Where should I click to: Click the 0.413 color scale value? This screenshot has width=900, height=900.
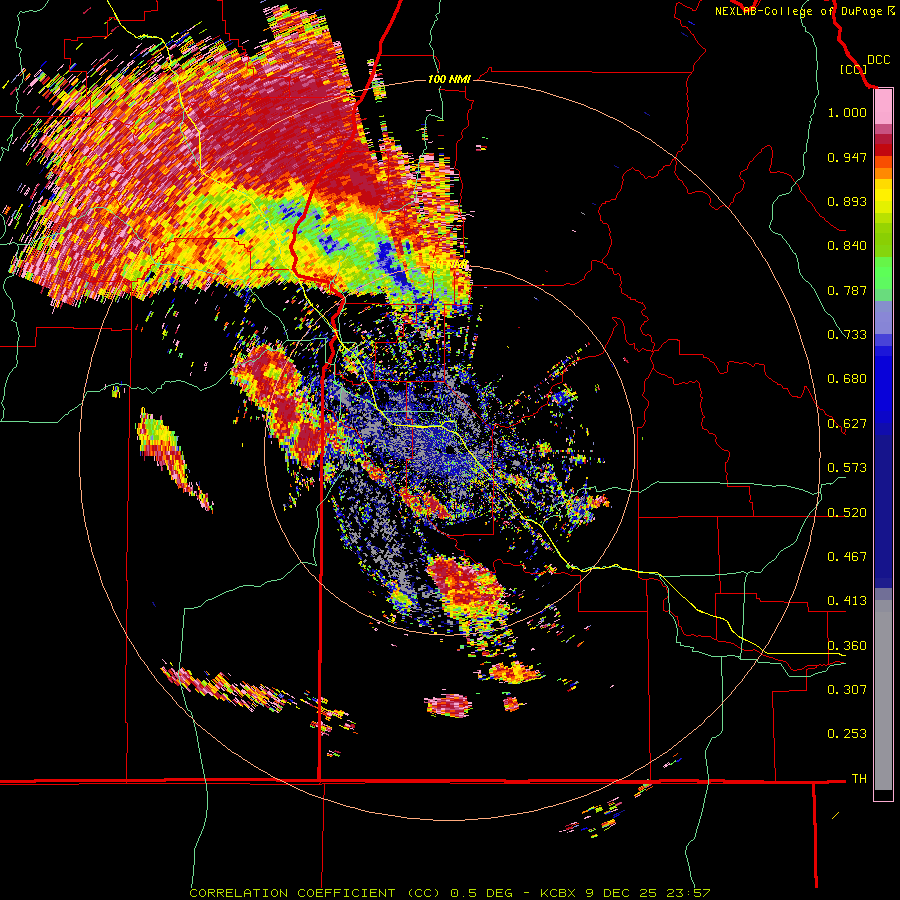coord(847,601)
